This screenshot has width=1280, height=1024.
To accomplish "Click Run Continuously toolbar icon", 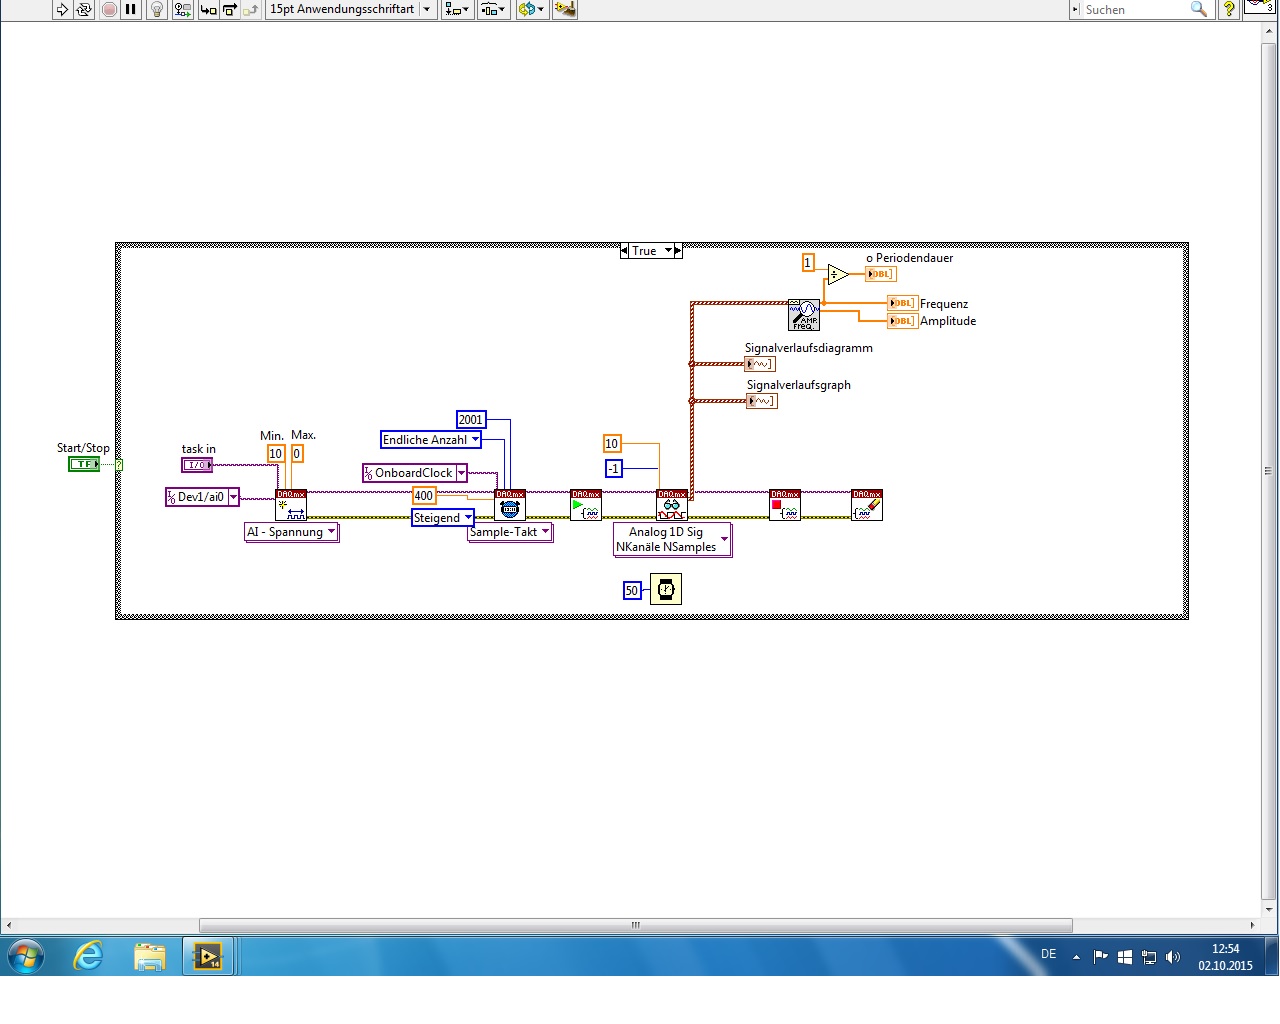I will point(84,9).
